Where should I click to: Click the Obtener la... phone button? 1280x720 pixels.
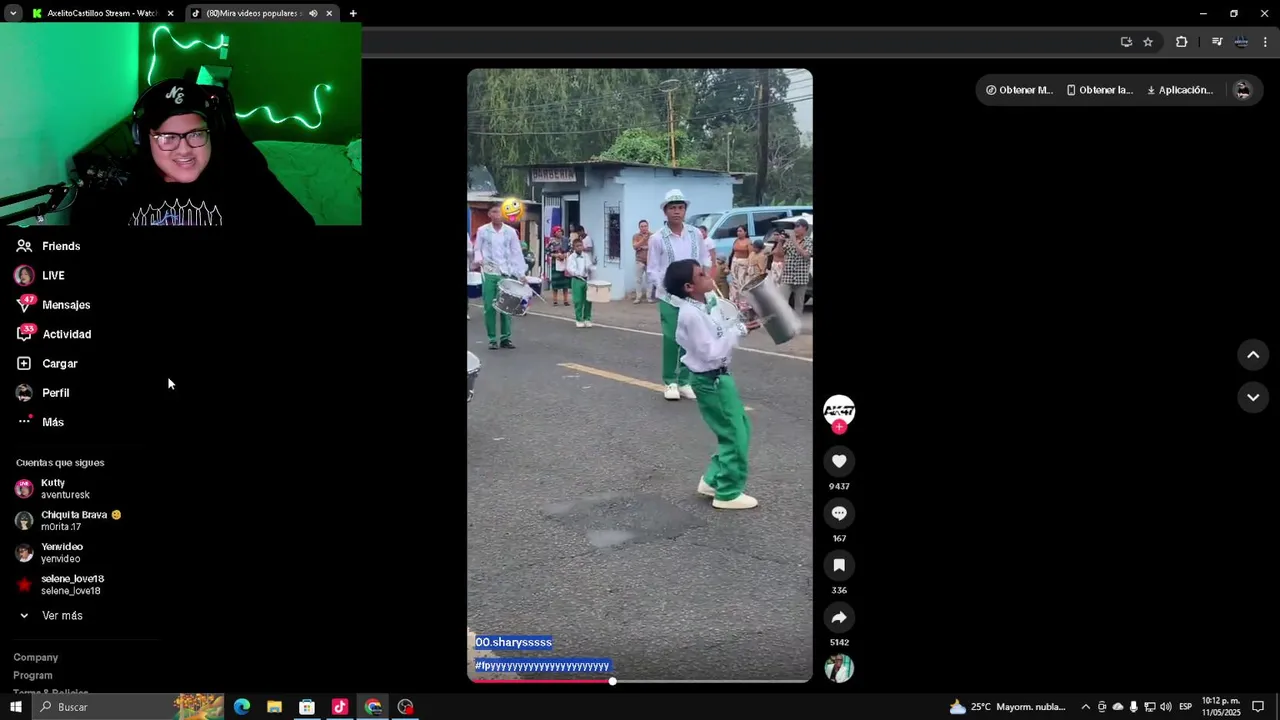tap(1099, 90)
